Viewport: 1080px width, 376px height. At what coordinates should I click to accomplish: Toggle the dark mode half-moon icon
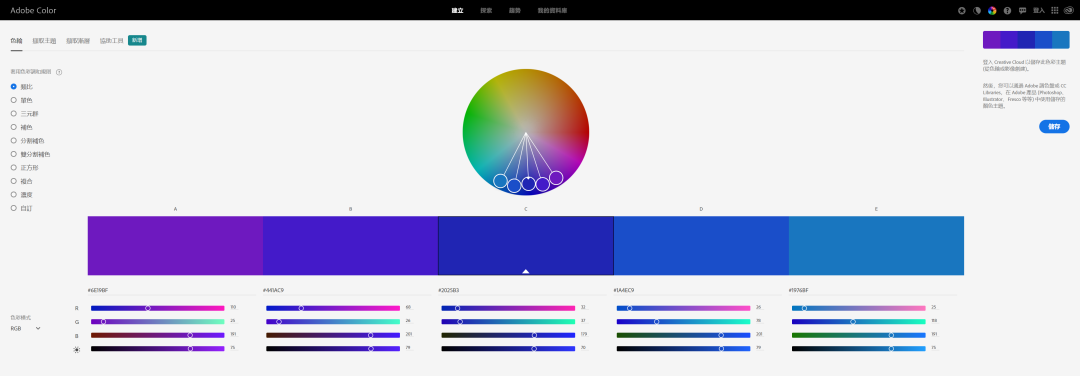click(977, 10)
